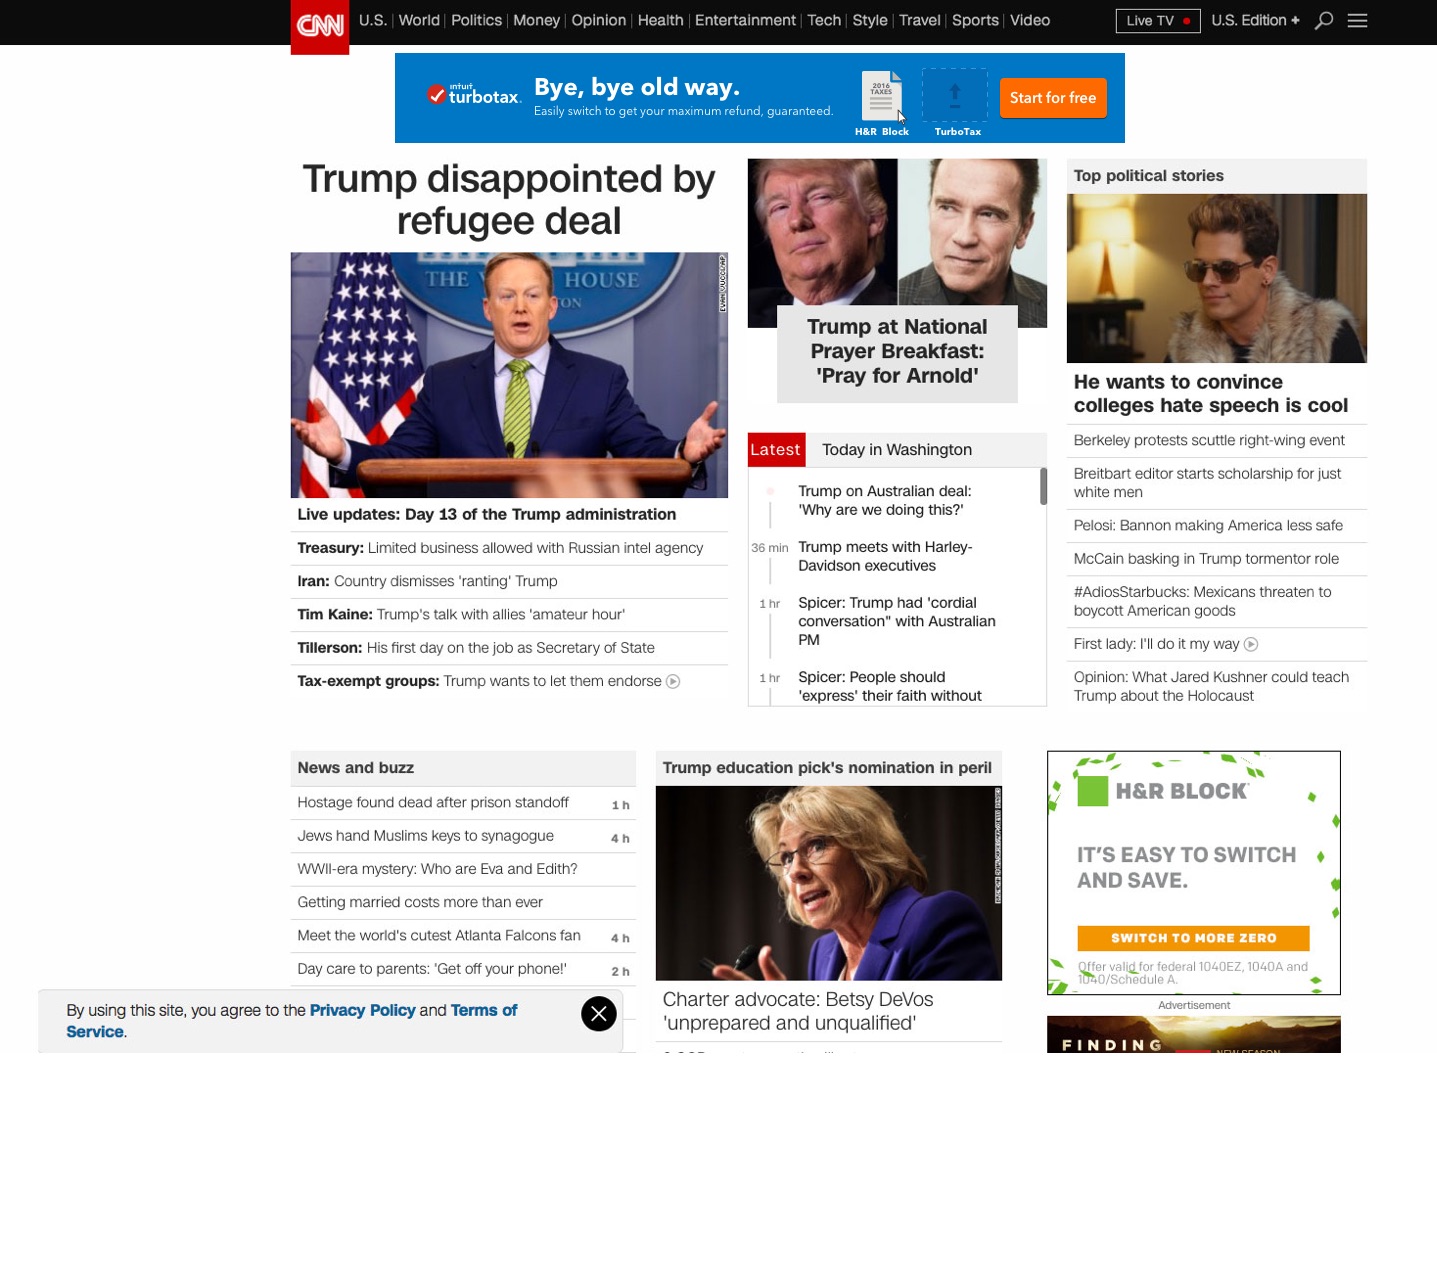1437x1286 pixels.
Task: Select the Latest tab
Action: (x=776, y=450)
